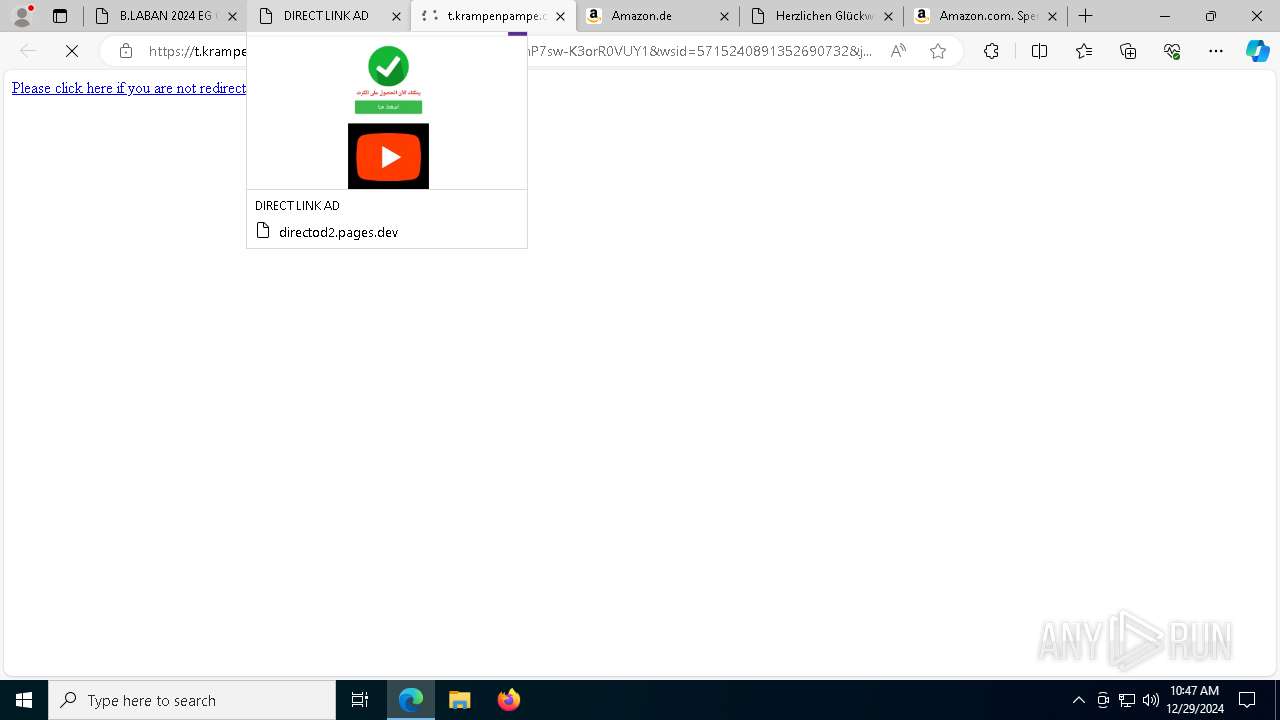Screen dimensions: 1280x720
Task: Switch to the Amazon.de tab
Action: coord(657,16)
